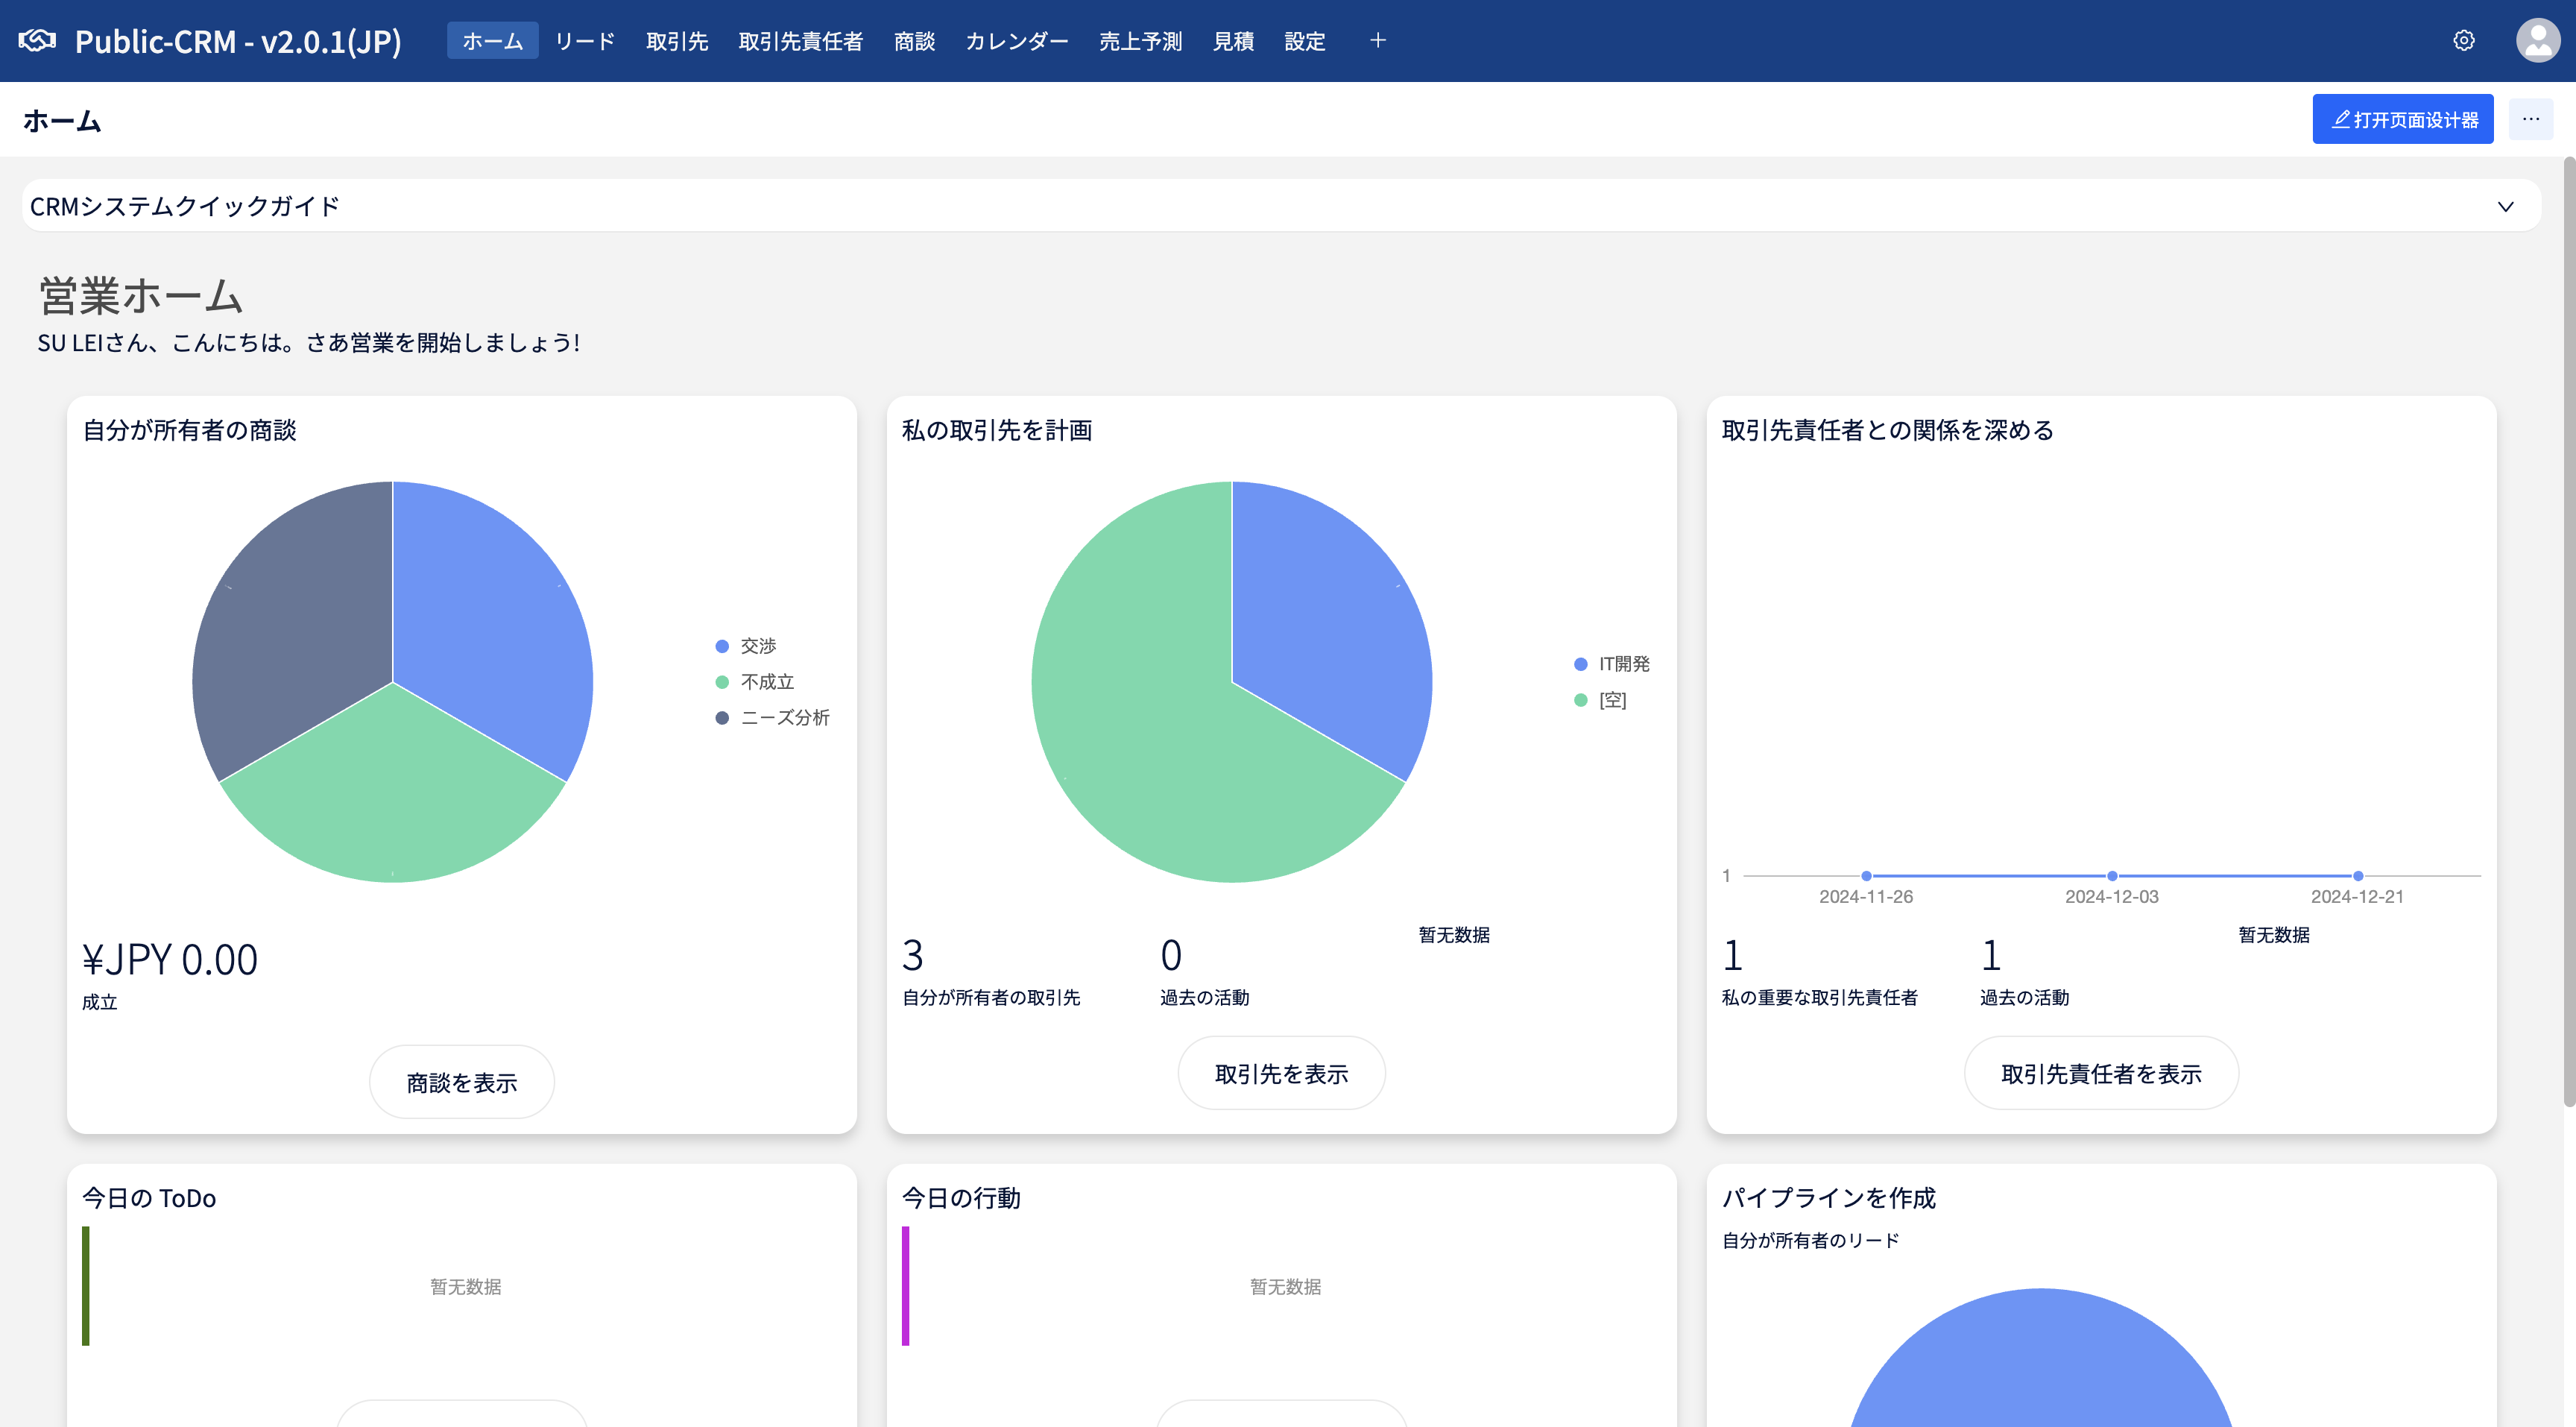The width and height of the screenshot is (2576, 1427).
Task: Open the settings gear icon
Action: click(x=2463, y=40)
